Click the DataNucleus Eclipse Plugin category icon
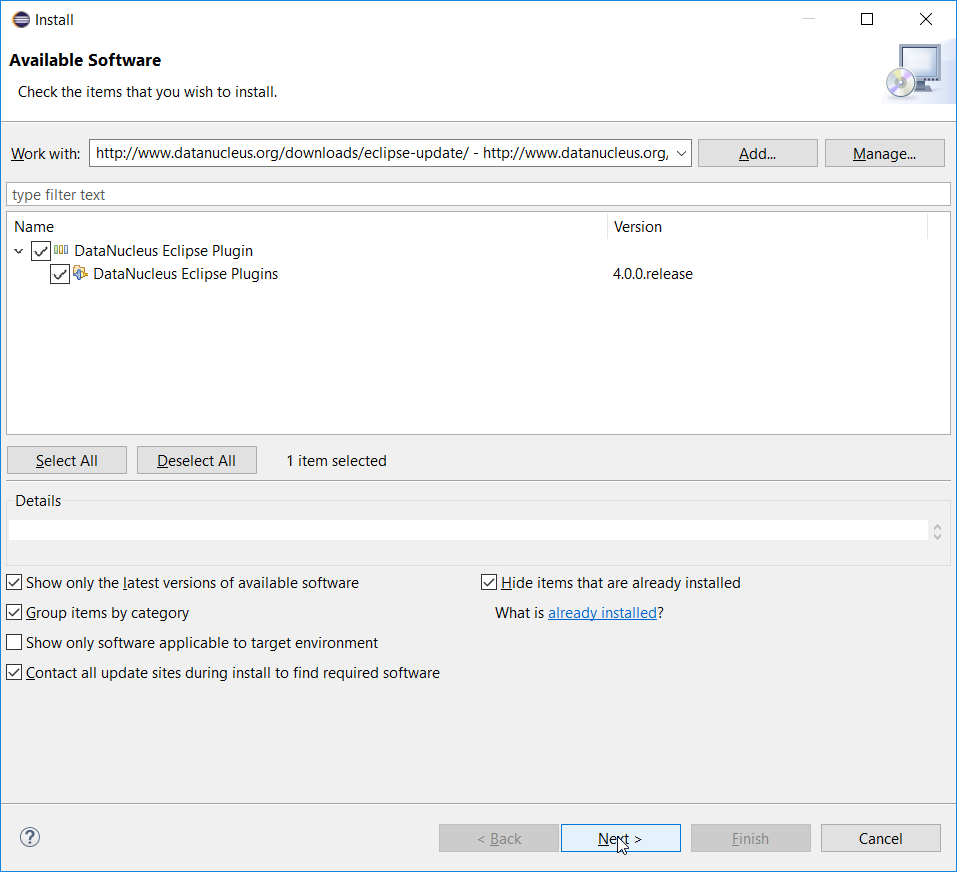This screenshot has width=957, height=872. pos(62,250)
